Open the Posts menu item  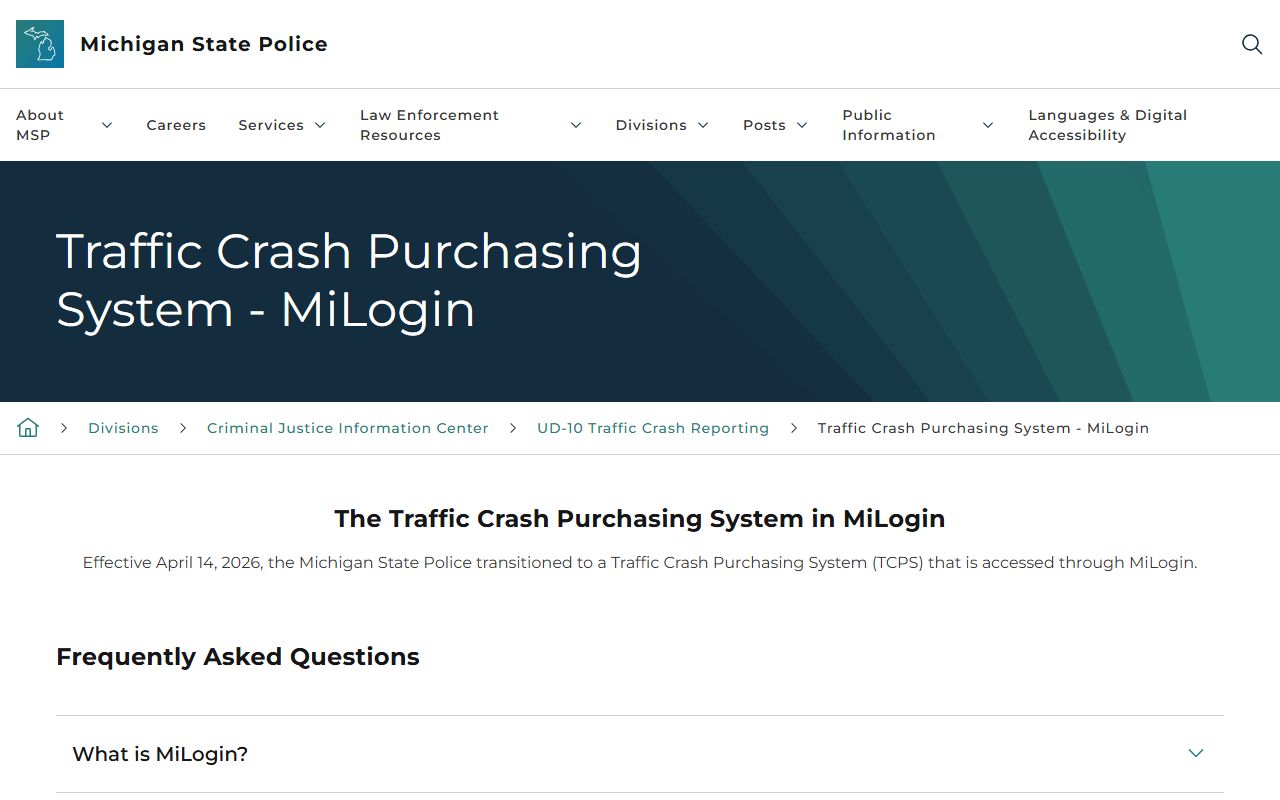click(x=764, y=125)
